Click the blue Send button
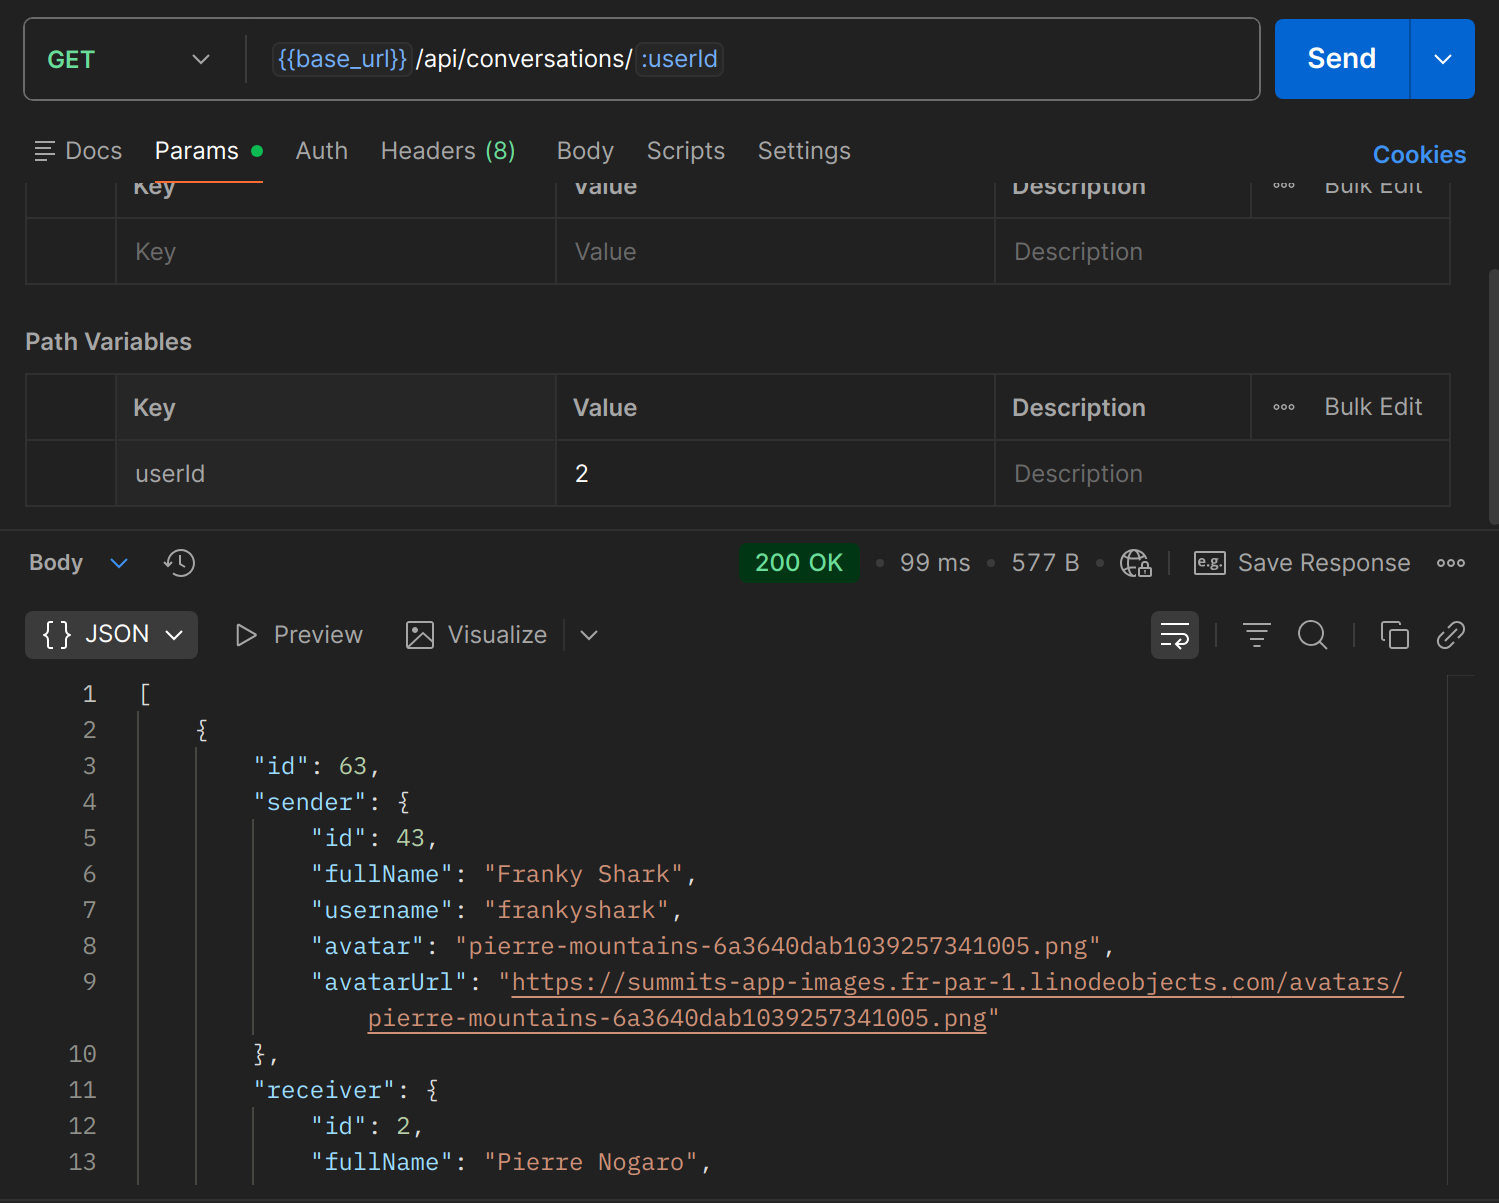 (1341, 59)
